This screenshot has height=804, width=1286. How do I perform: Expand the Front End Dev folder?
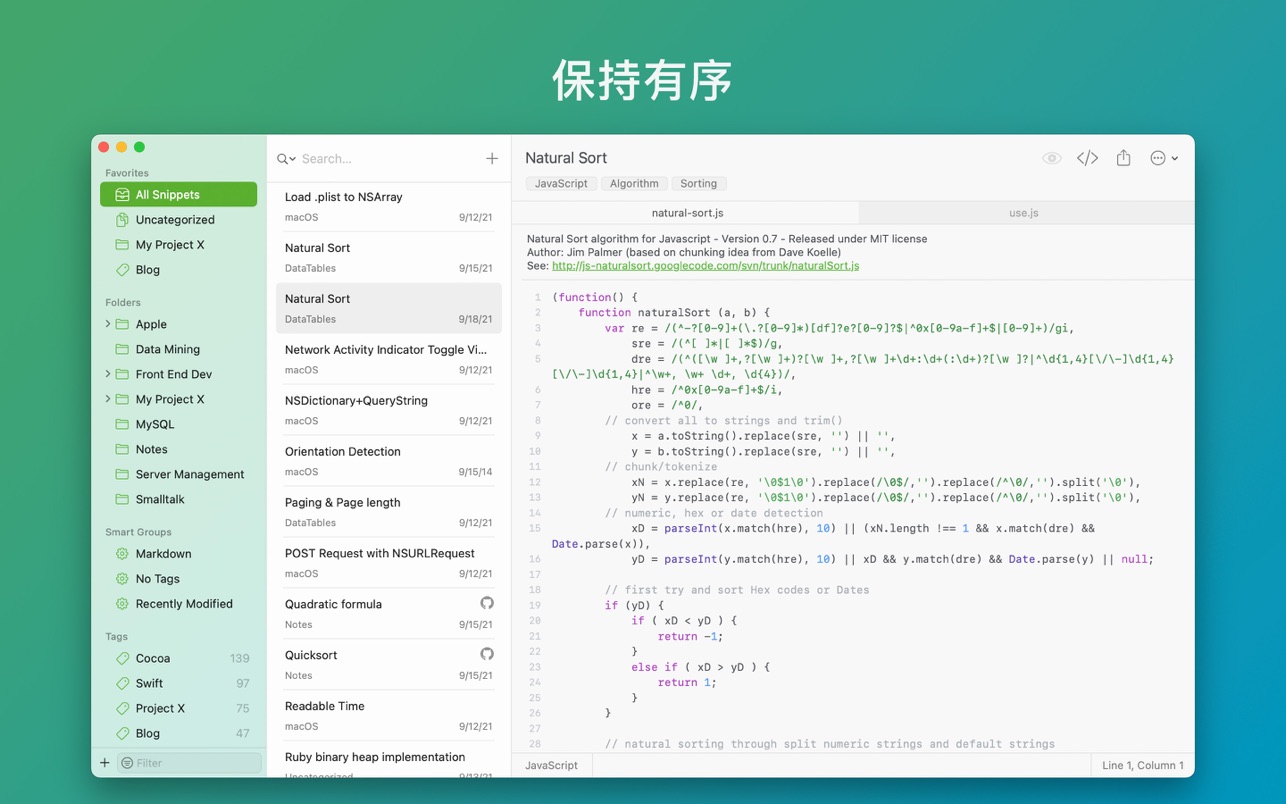pyautogui.click(x=108, y=374)
